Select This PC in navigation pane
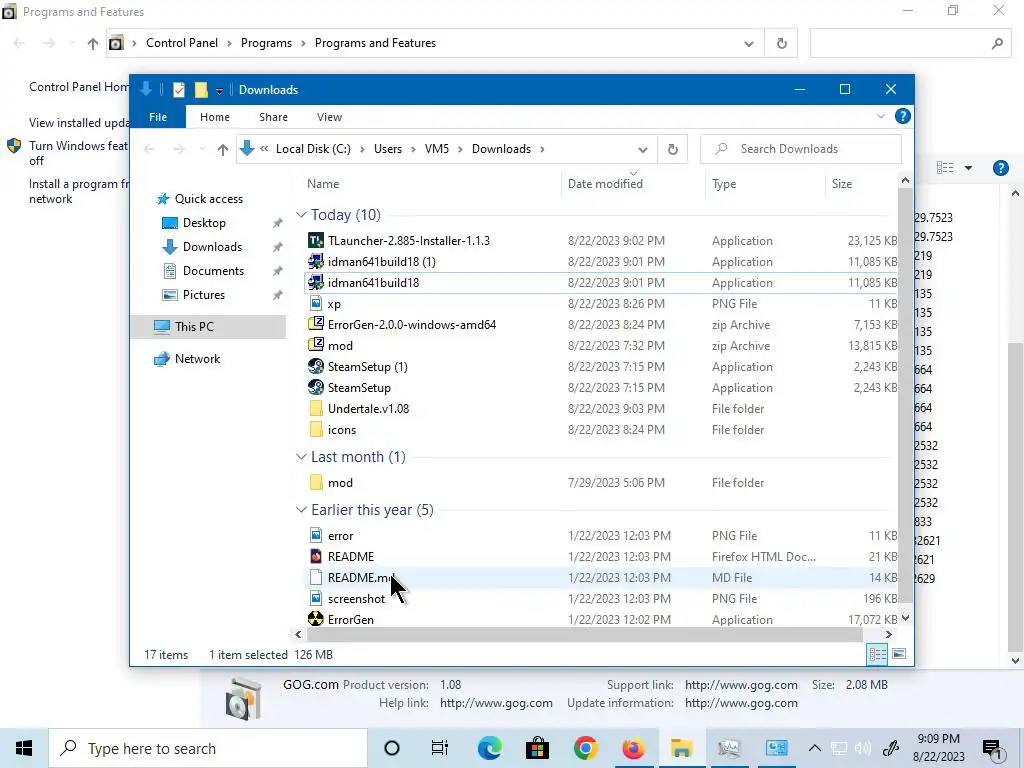The width and height of the screenshot is (1024, 768). click(194, 327)
